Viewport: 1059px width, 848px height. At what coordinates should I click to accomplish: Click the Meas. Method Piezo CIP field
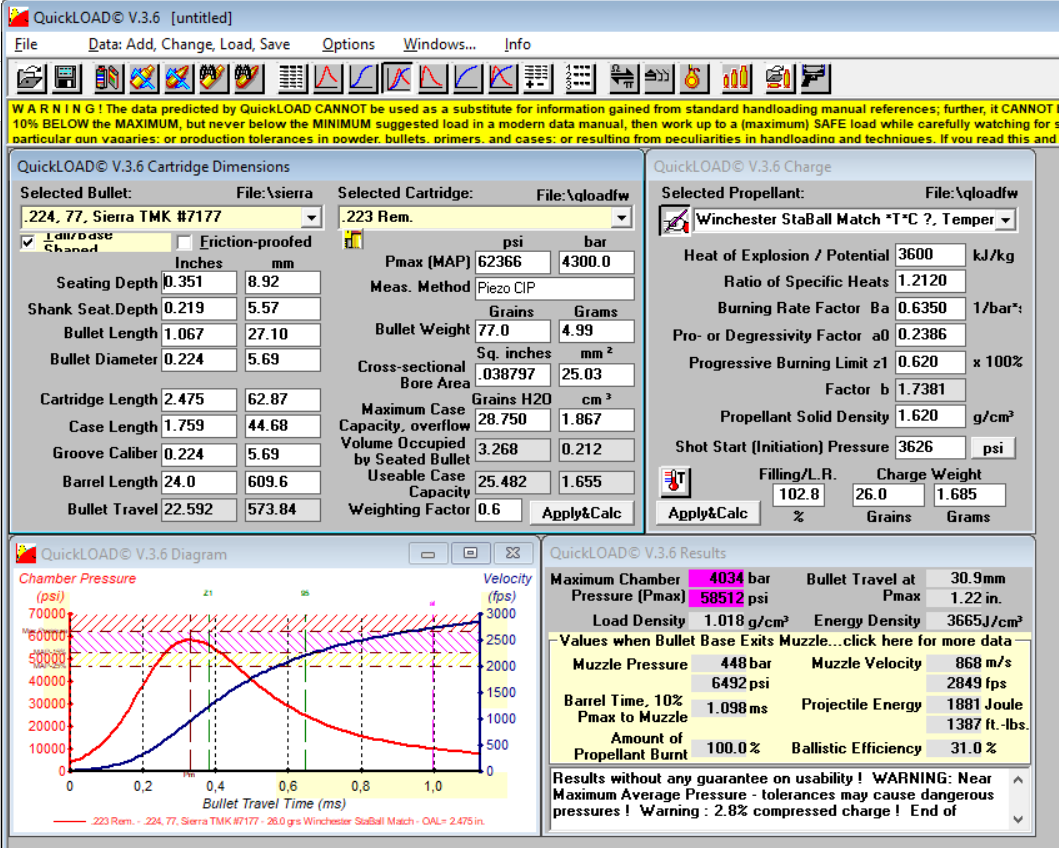(554, 288)
